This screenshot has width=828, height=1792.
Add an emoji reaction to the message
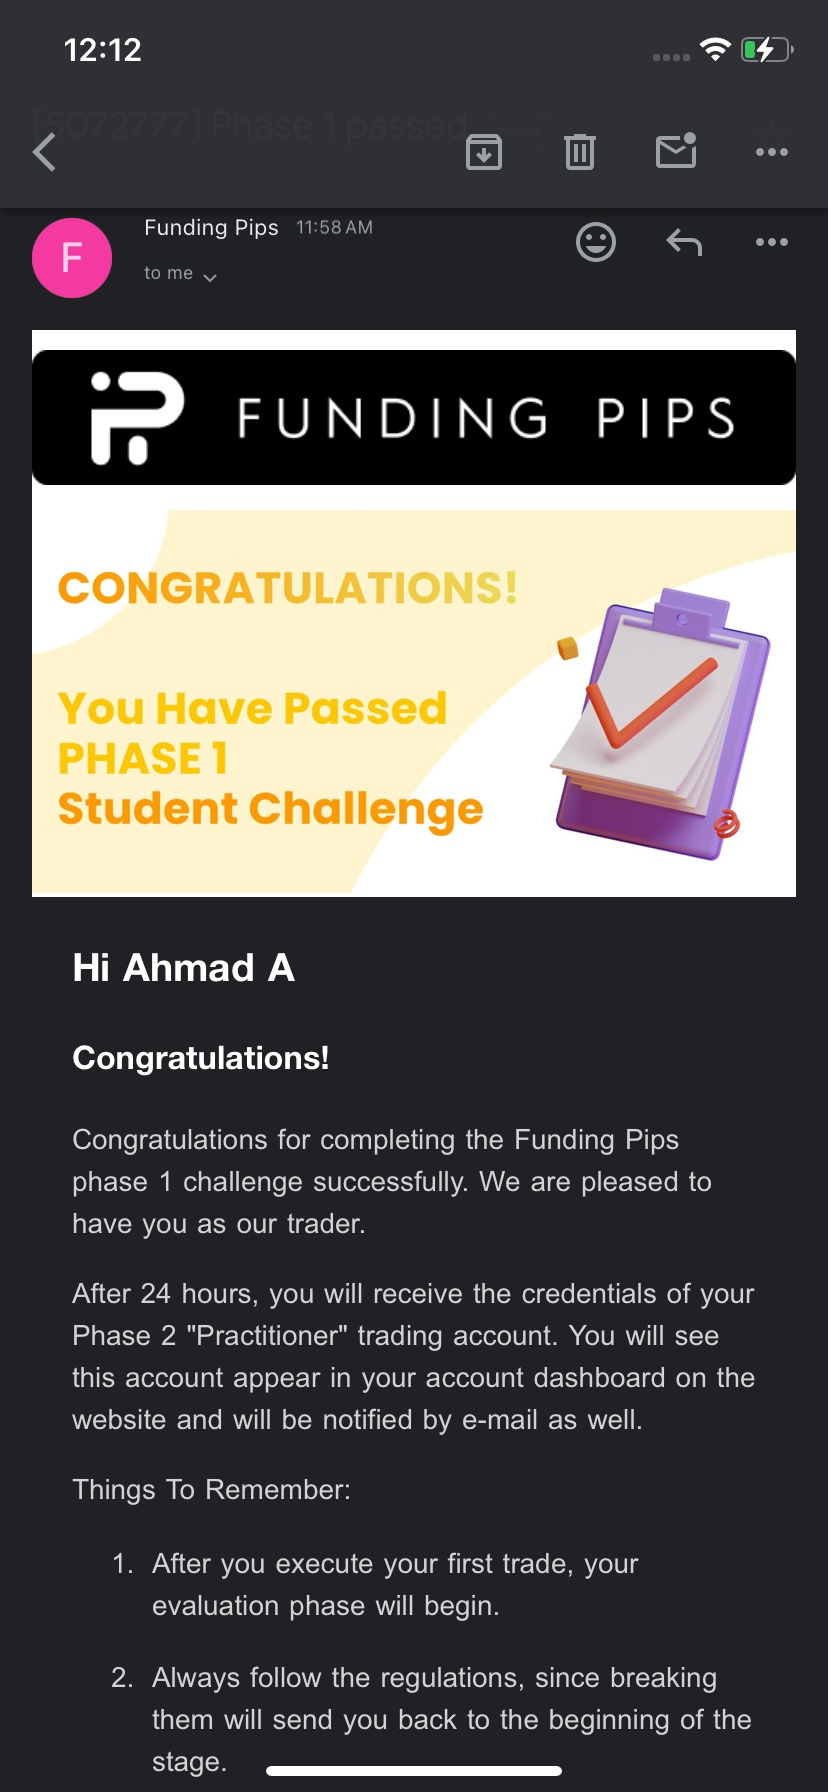tap(596, 242)
